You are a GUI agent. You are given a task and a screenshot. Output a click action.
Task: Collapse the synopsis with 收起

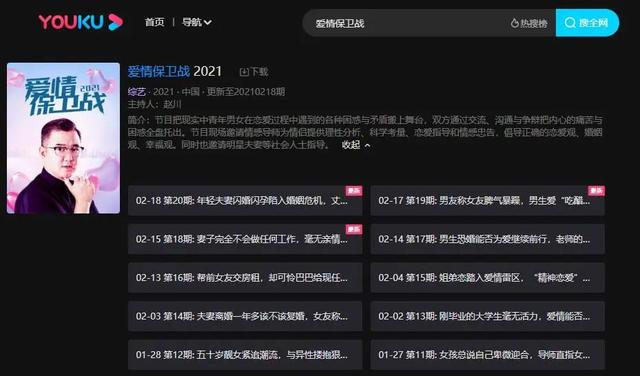click(356, 145)
